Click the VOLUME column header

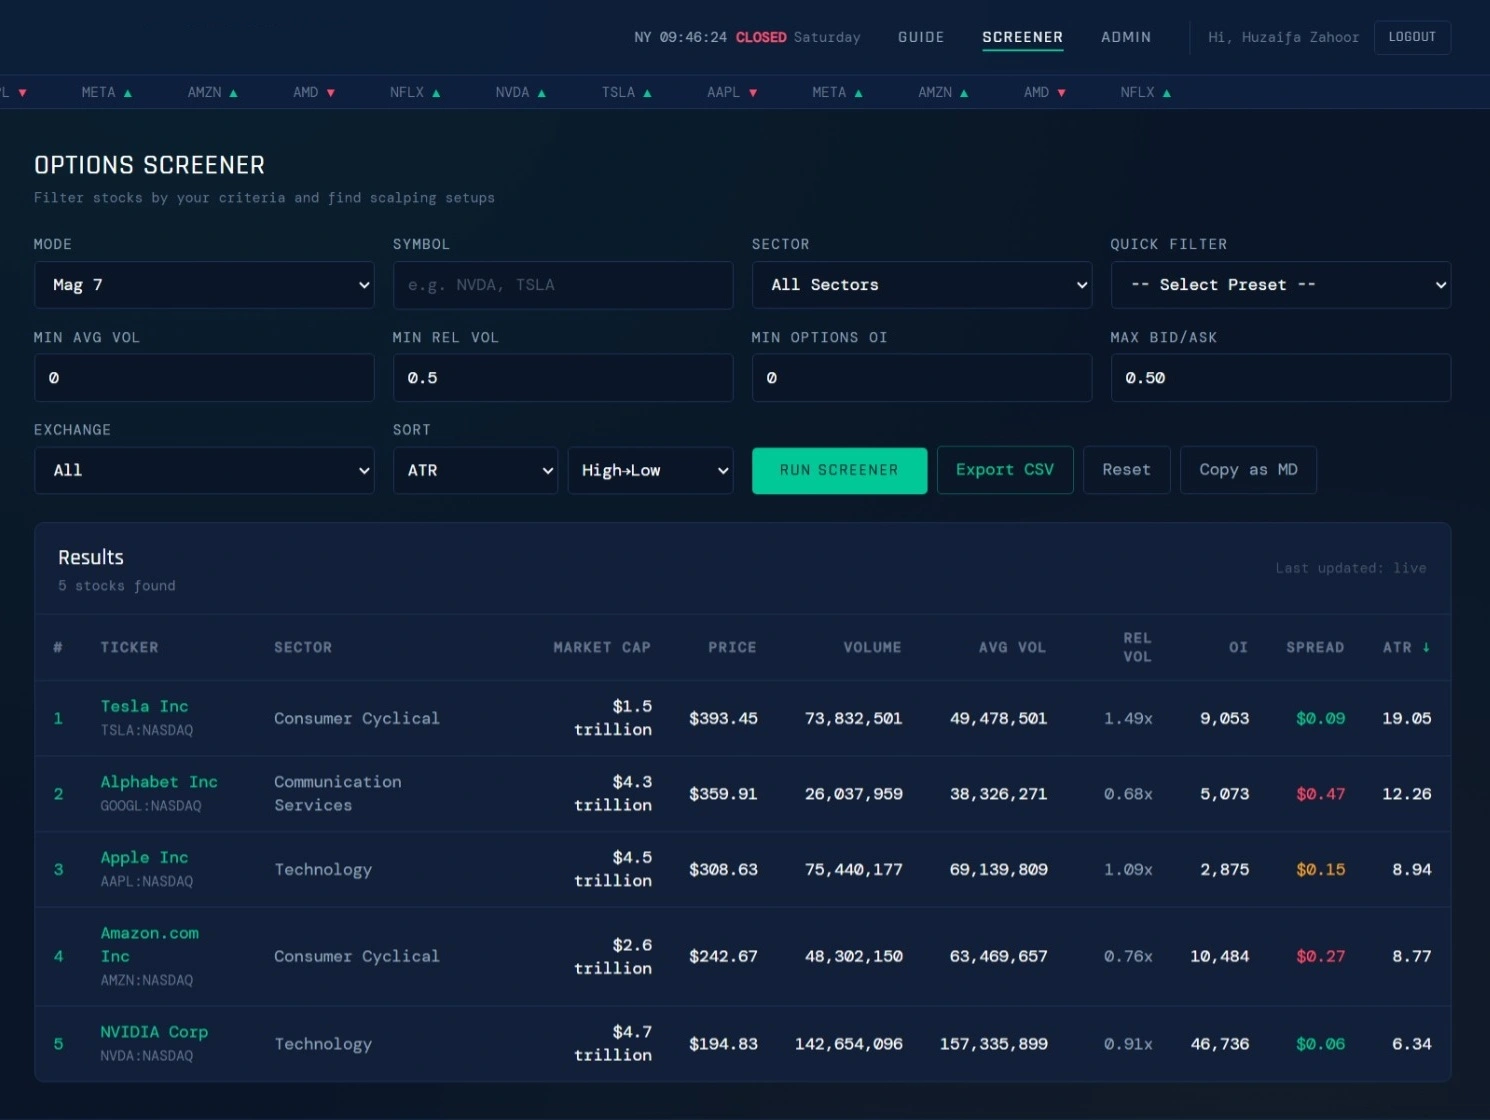[872, 647]
